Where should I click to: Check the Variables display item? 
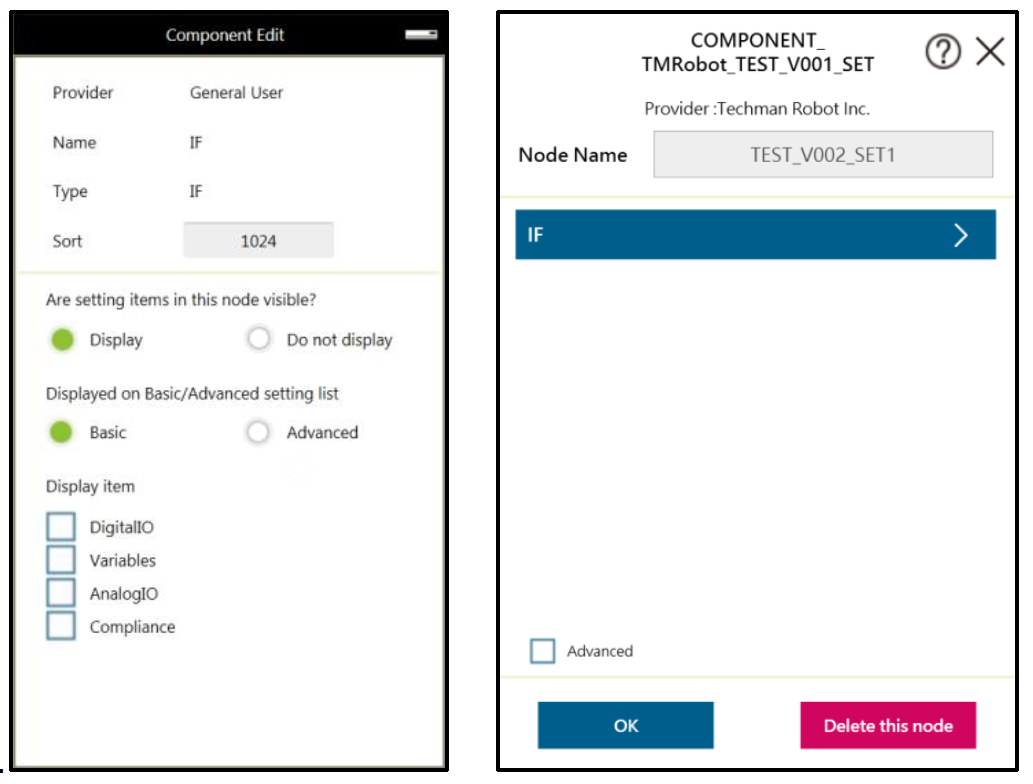61,559
